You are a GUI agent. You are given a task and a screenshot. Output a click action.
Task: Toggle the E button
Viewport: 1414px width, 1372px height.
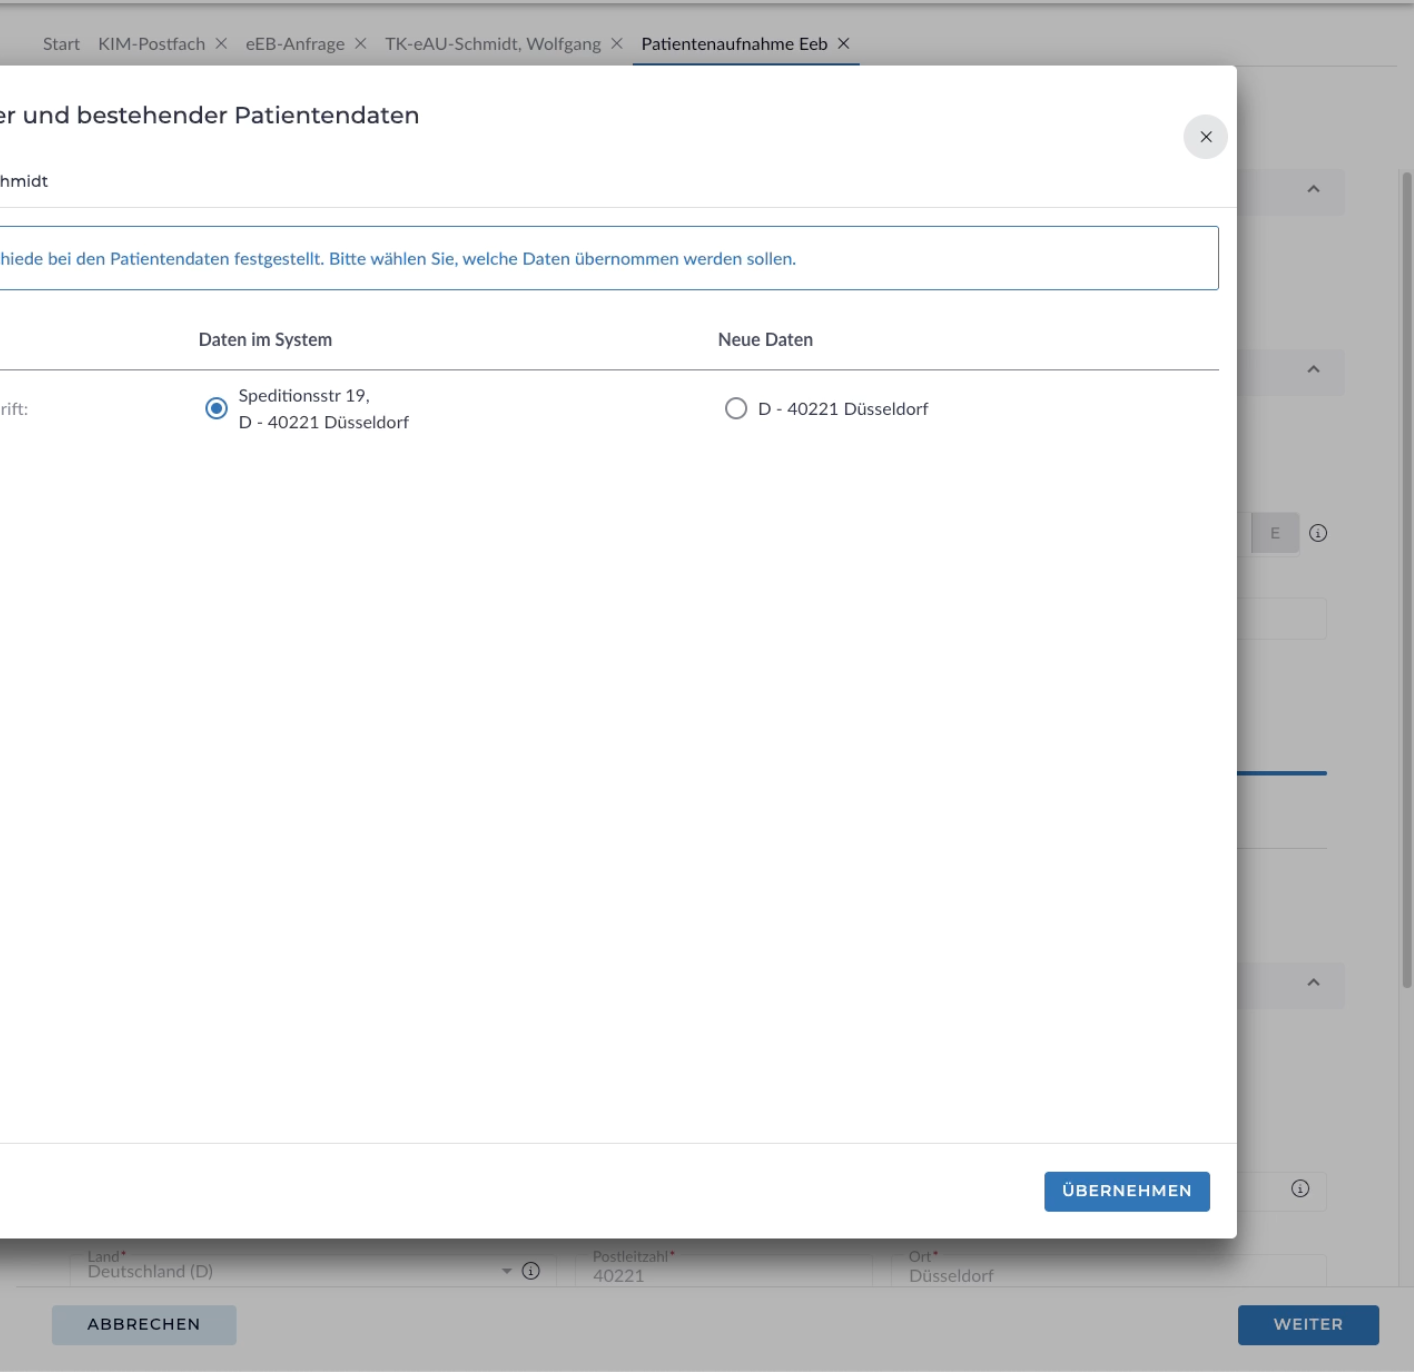[1275, 533]
